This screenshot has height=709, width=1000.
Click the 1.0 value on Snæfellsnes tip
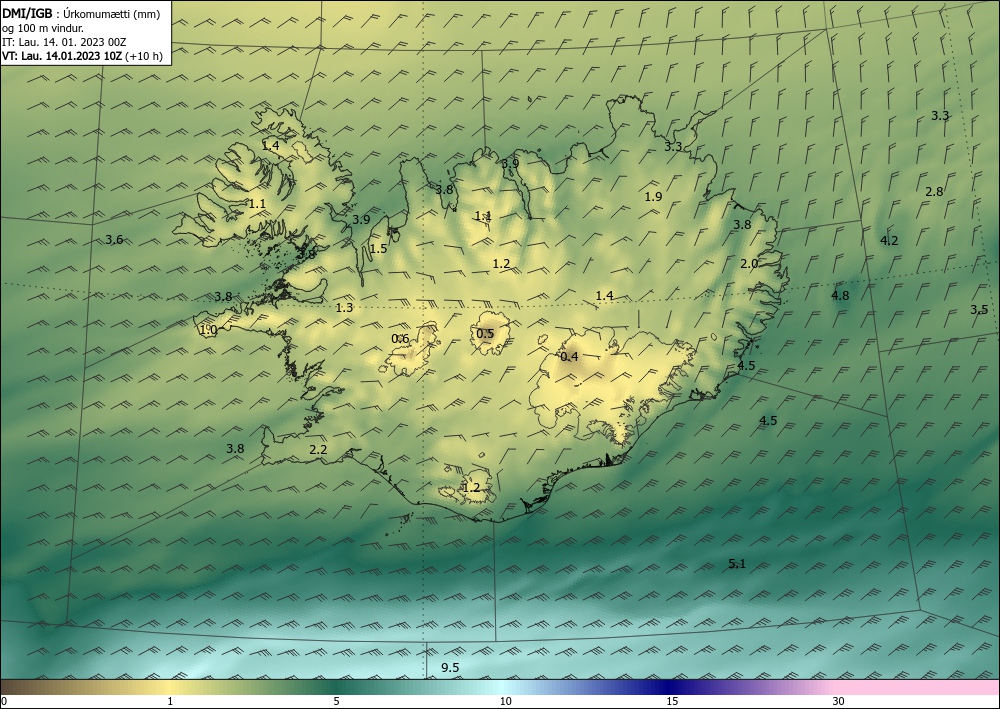(209, 330)
